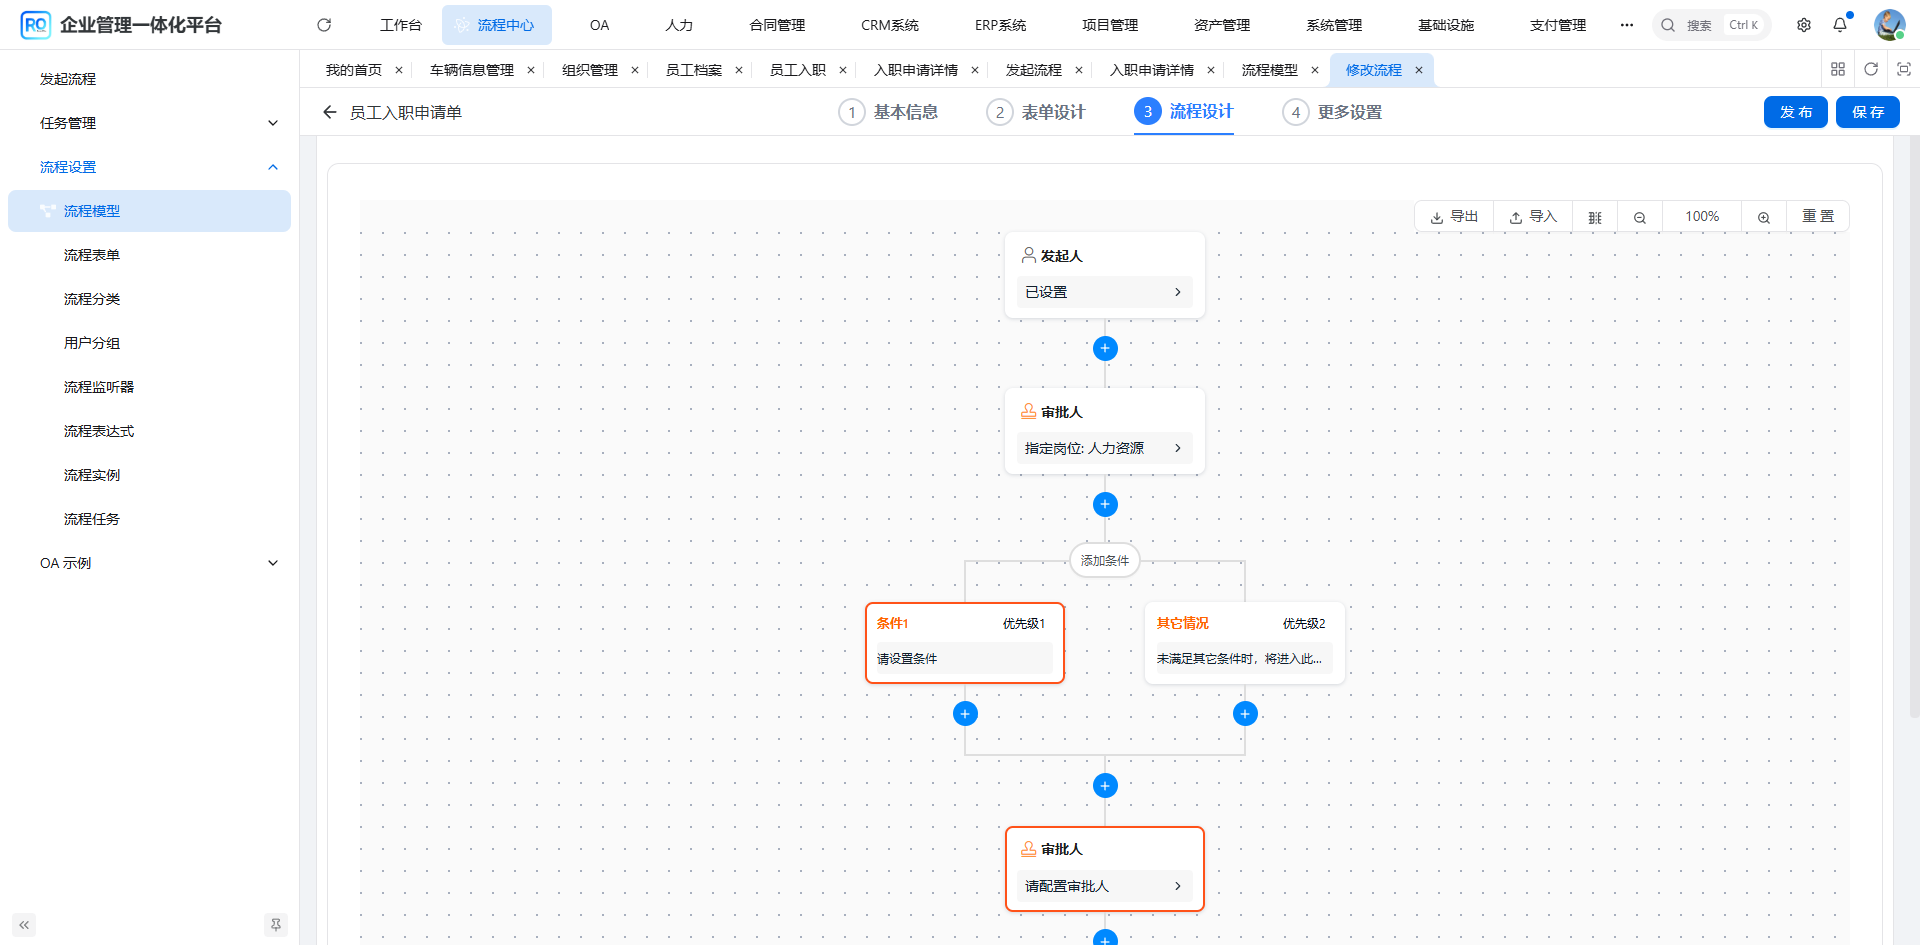
Task: Reset the canvas zoom with 重置
Action: [1818, 217]
